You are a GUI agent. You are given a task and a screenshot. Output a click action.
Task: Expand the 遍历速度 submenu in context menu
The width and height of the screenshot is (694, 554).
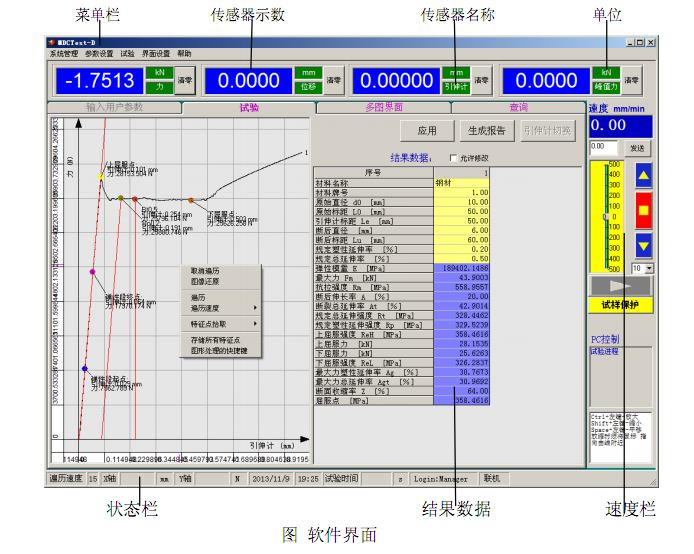222,307
